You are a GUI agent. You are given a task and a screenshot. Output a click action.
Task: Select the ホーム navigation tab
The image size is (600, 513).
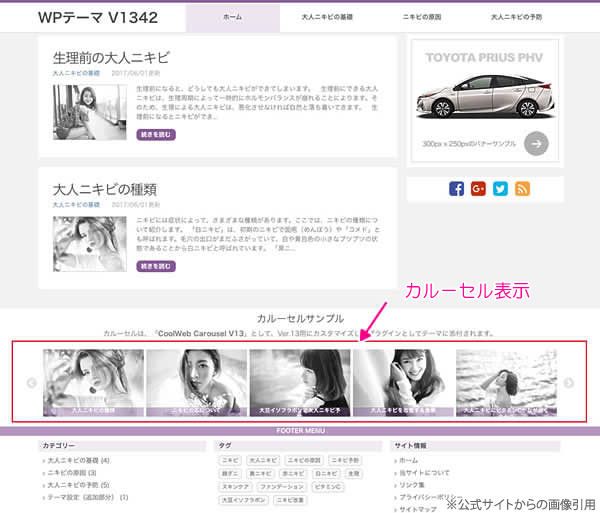coord(233,17)
